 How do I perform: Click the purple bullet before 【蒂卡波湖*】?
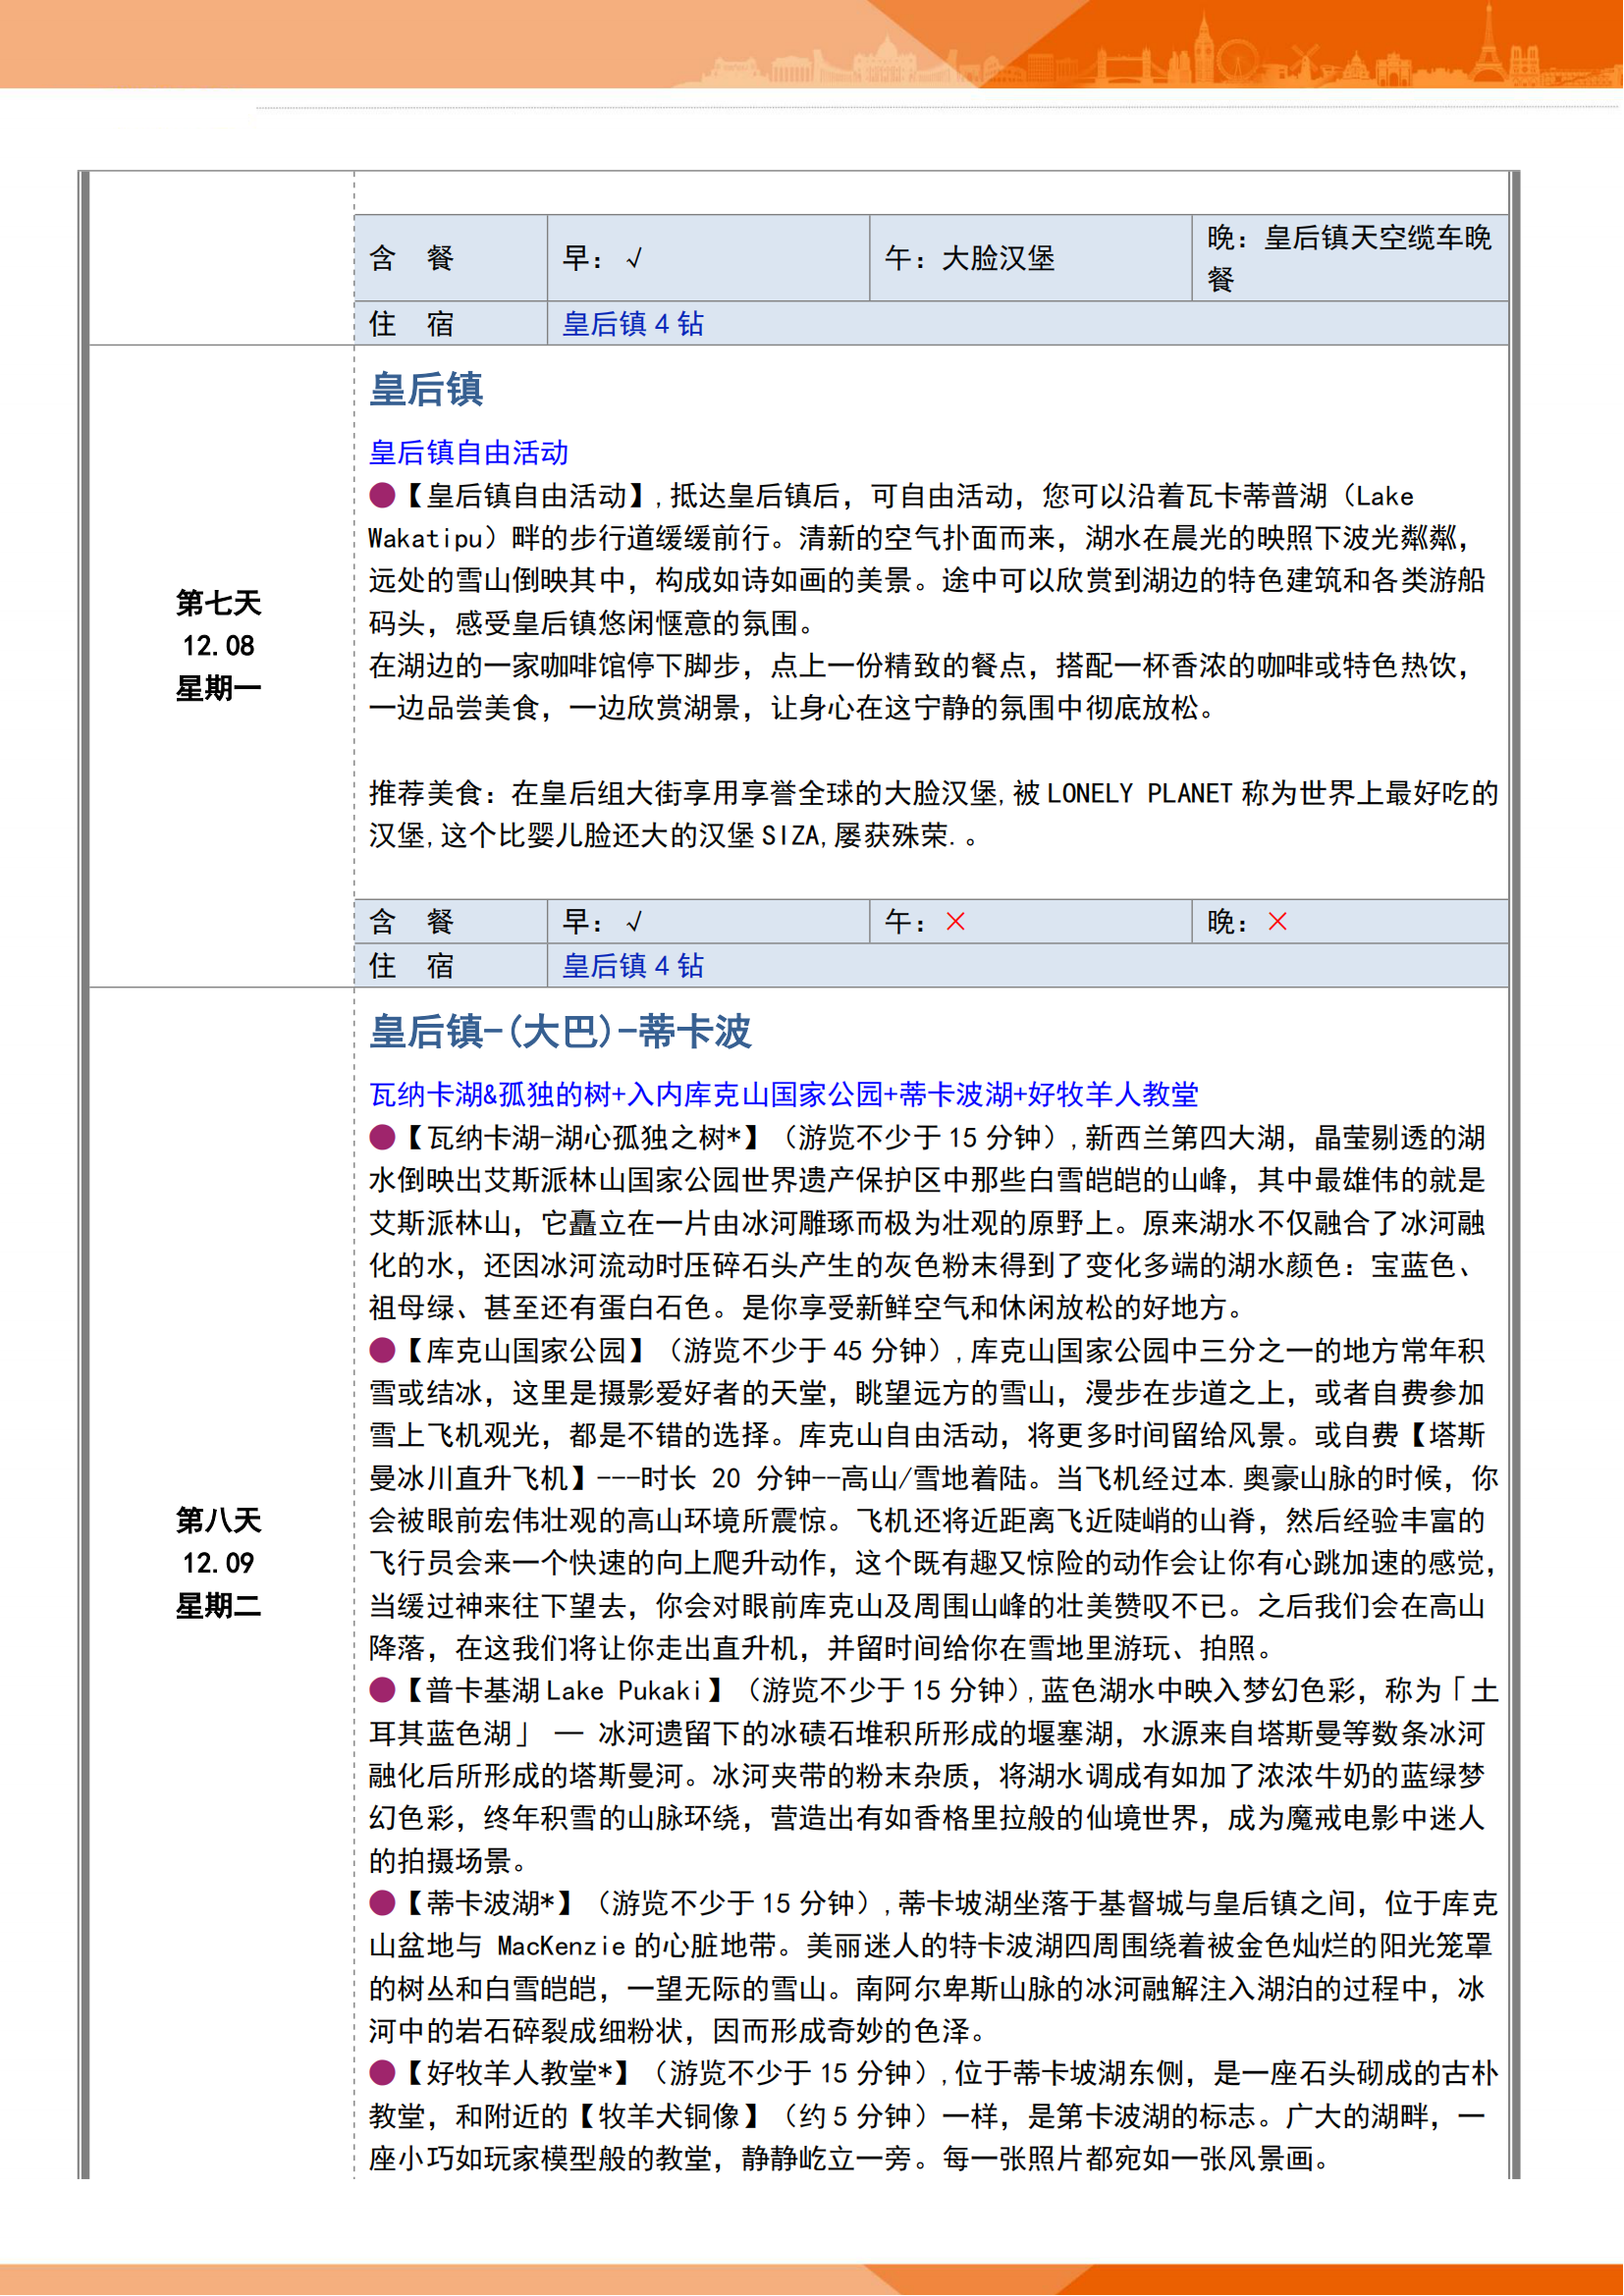pos(382,1902)
